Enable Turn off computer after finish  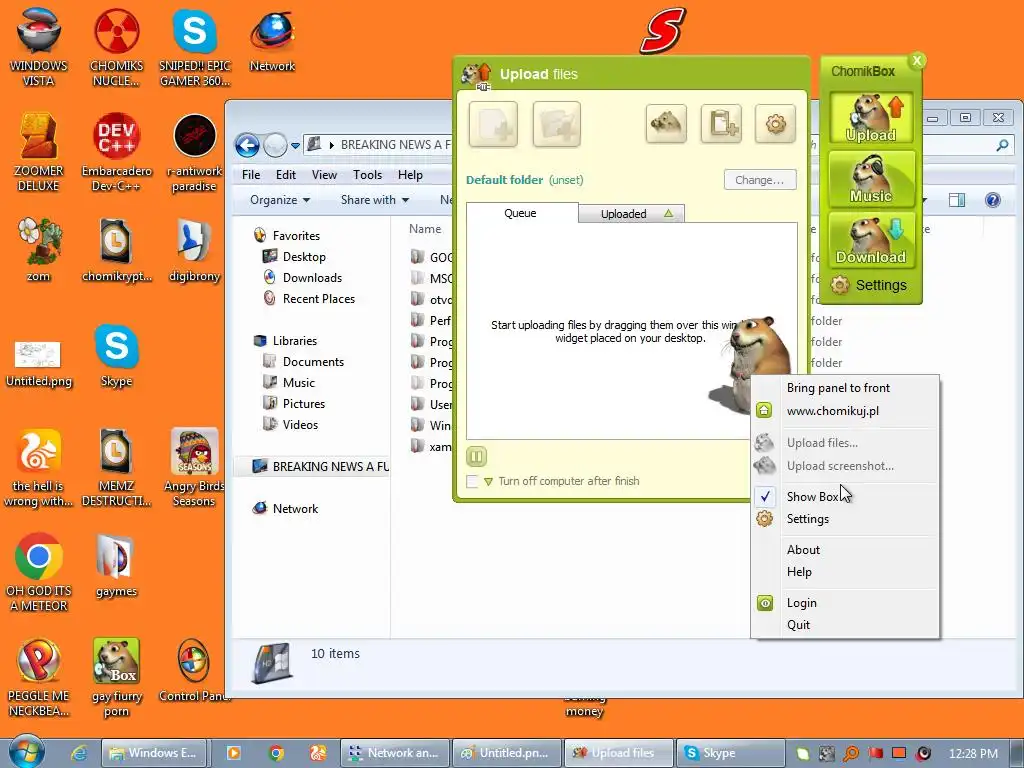click(472, 481)
